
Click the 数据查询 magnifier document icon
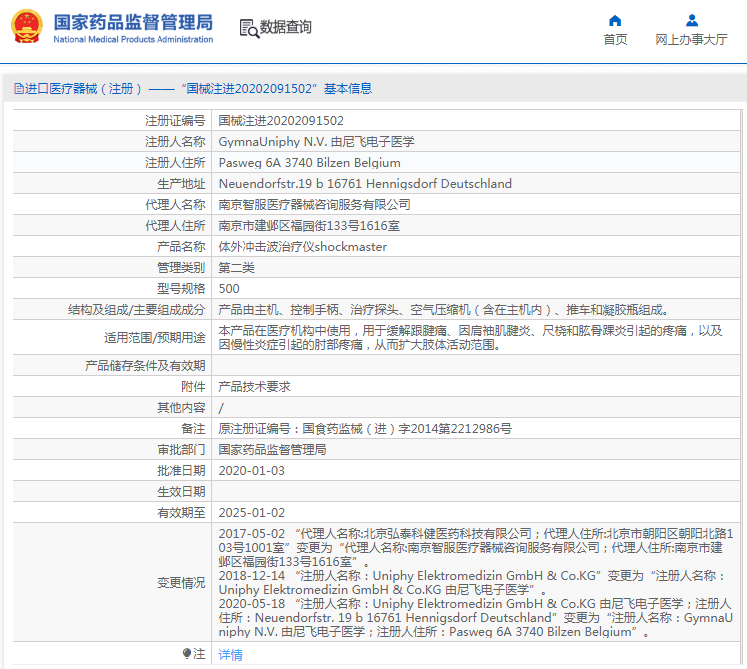click(x=249, y=28)
